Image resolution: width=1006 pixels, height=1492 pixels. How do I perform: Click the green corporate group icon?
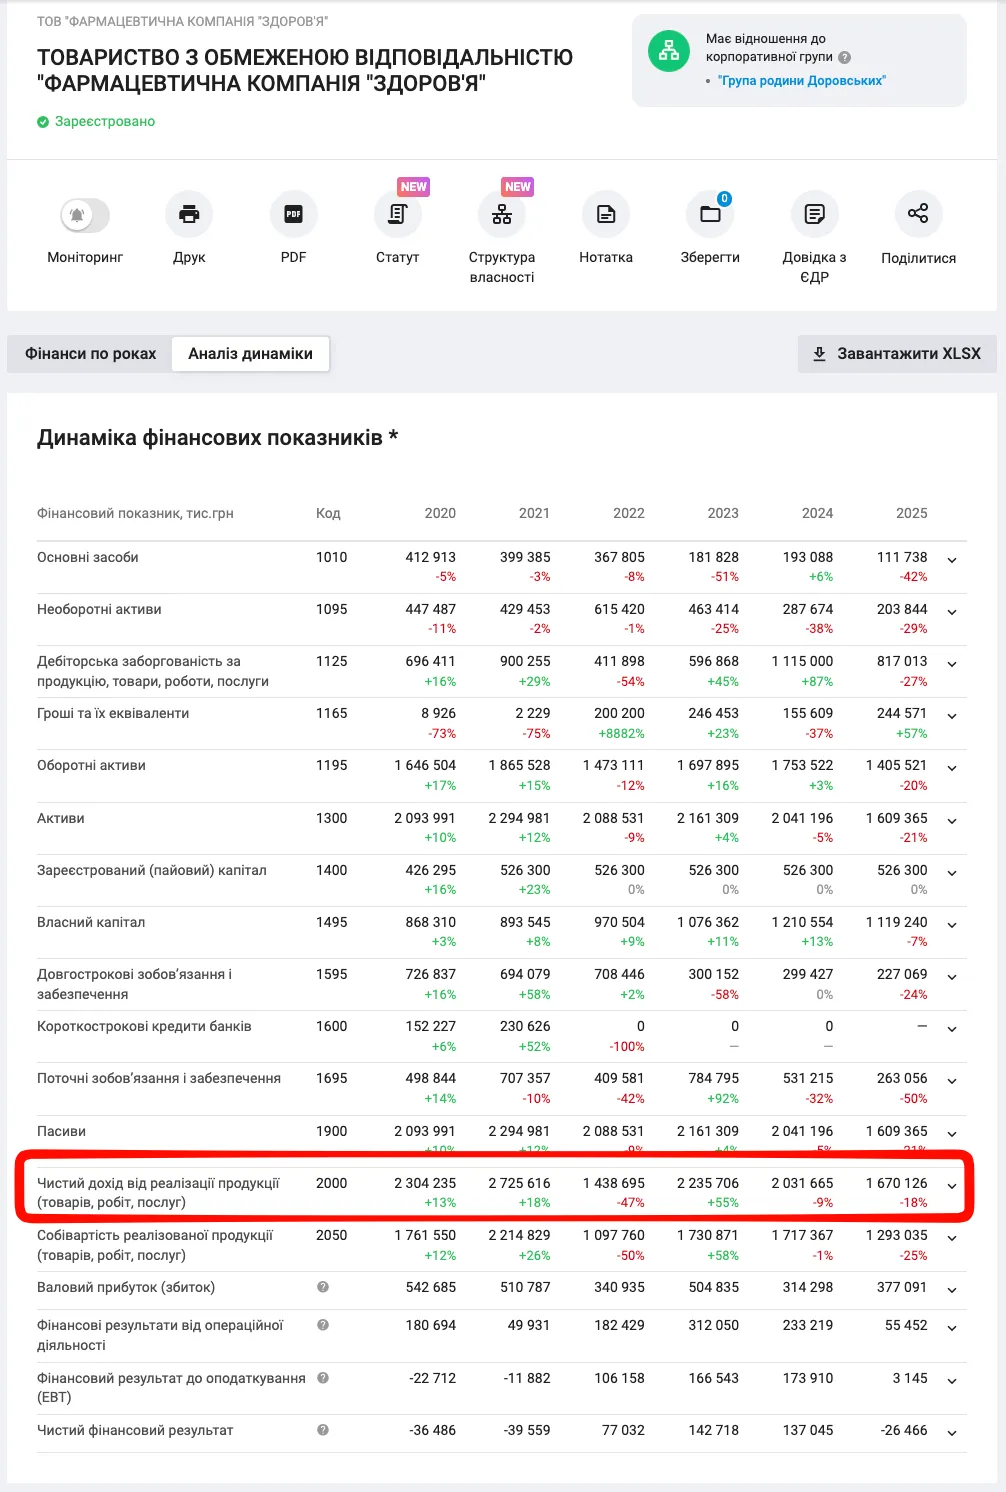click(x=669, y=51)
